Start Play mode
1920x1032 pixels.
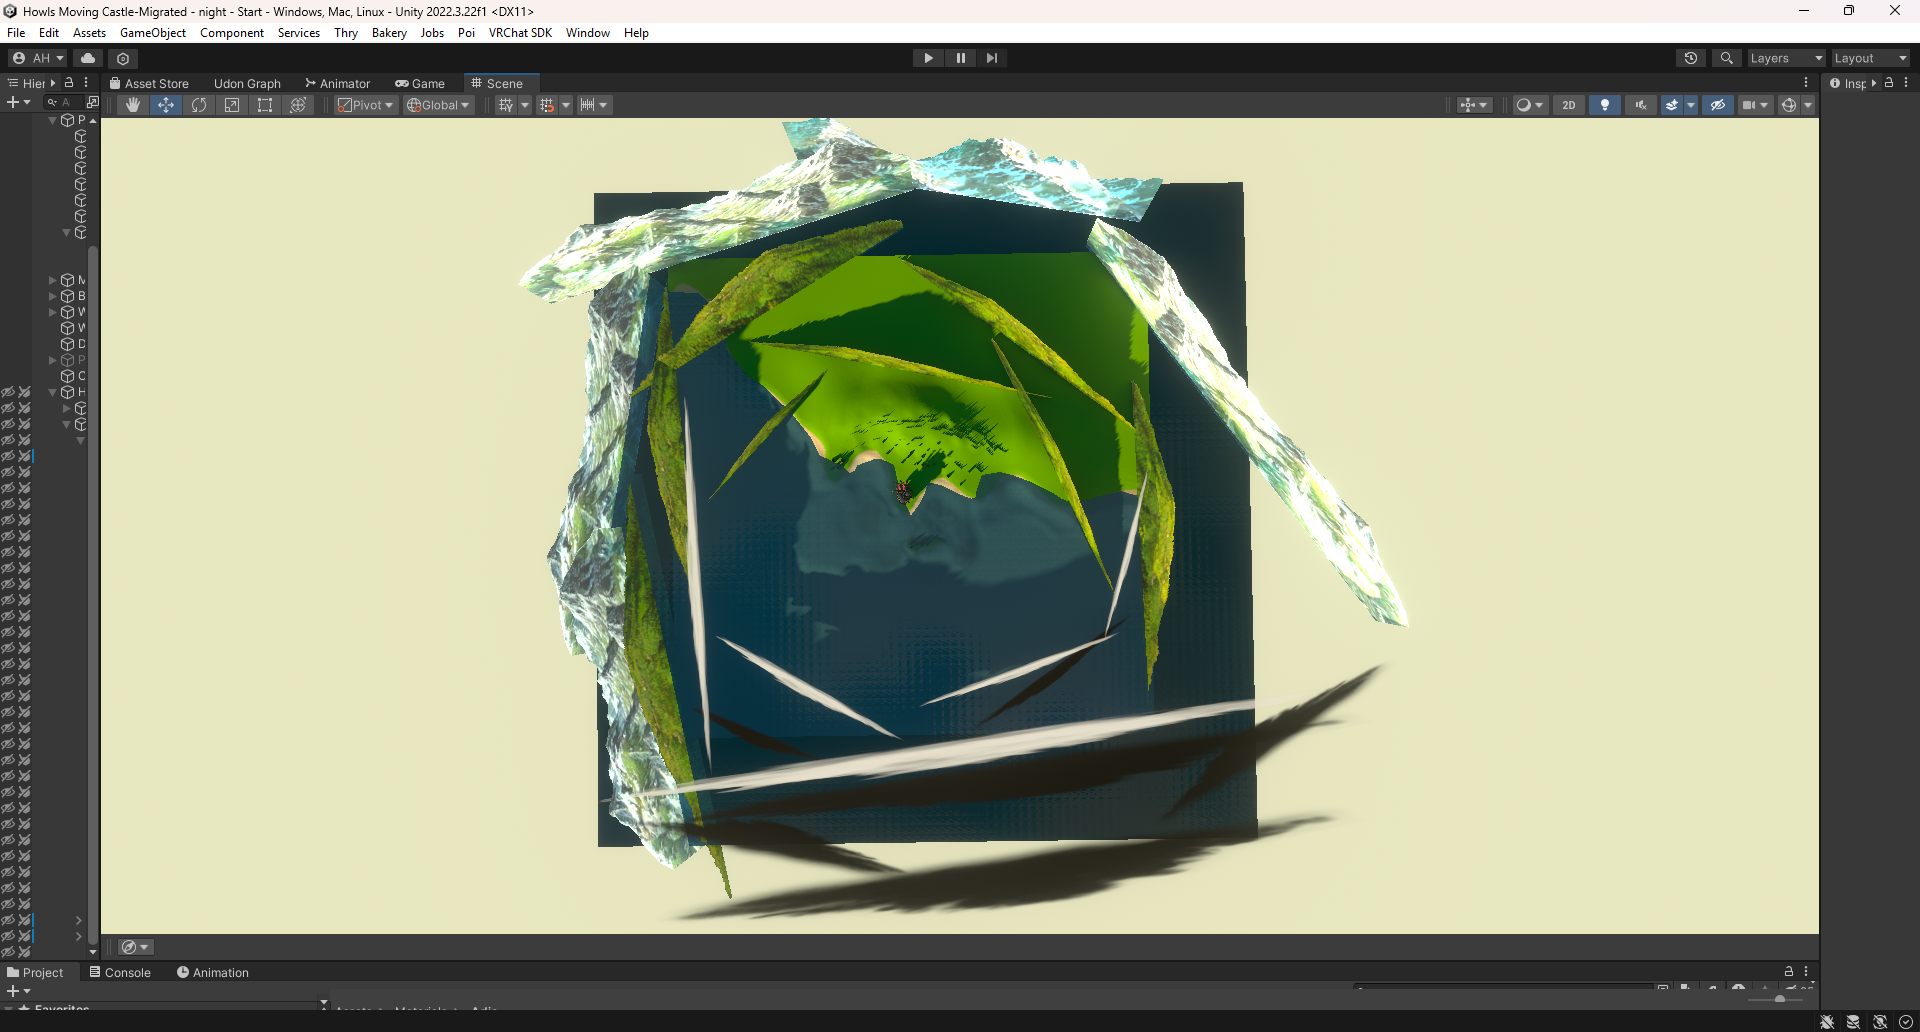pos(928,58)
